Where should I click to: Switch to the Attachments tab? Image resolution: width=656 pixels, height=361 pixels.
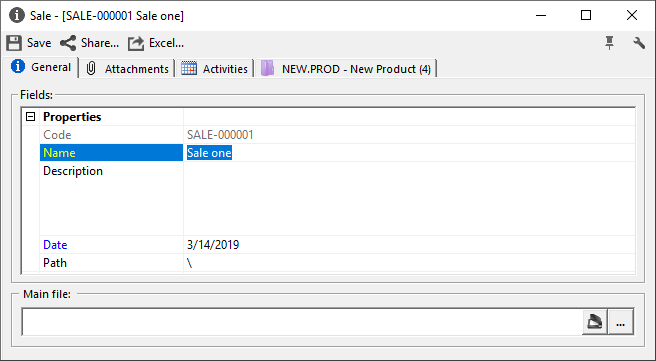[127, 69]
